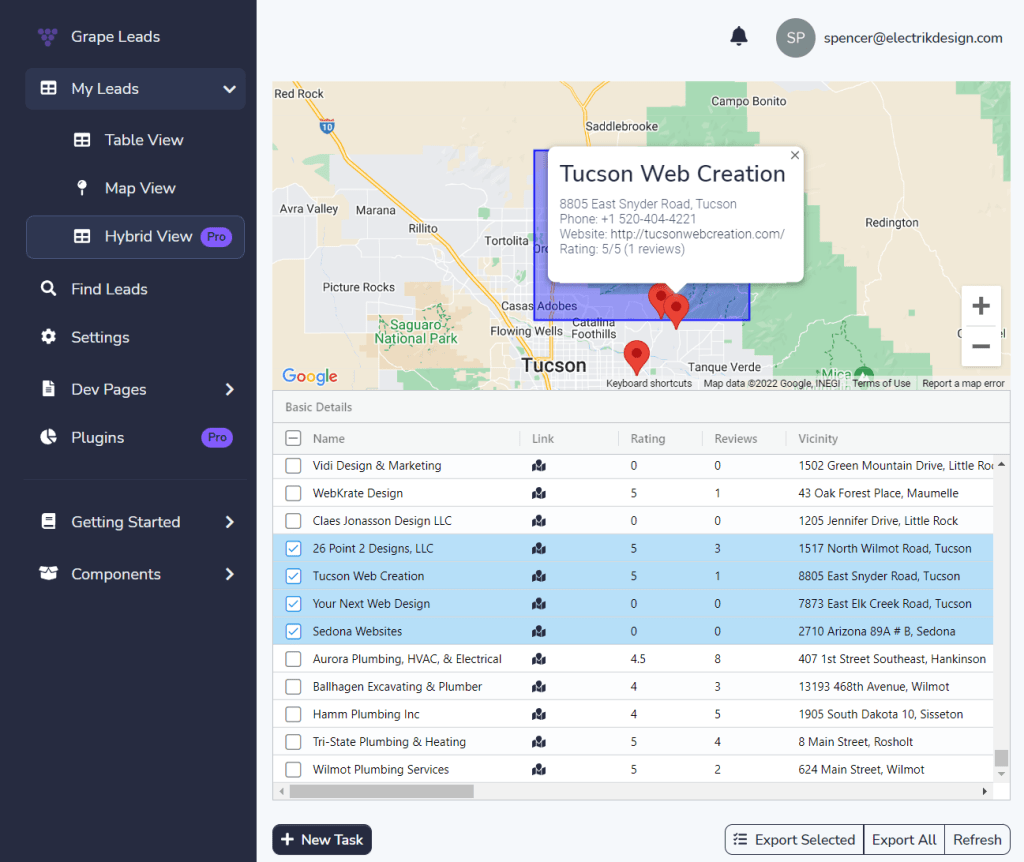Click Report a map error link
This screenshot has width=1024, height=862.
click(963, 383)
